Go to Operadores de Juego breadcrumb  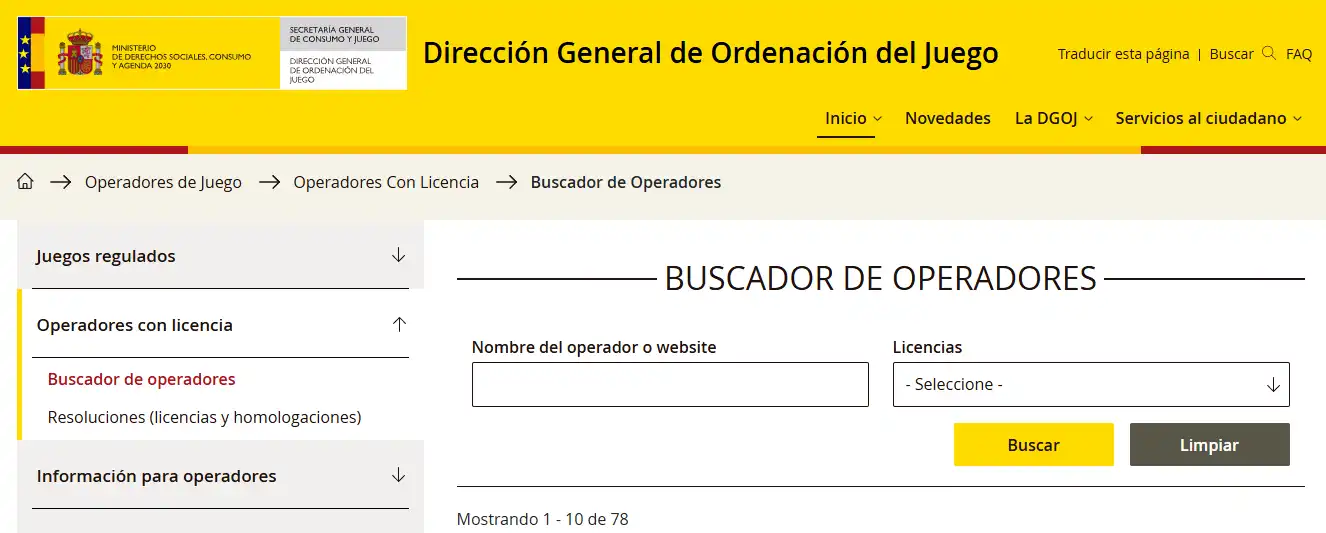tap(163, 182)
